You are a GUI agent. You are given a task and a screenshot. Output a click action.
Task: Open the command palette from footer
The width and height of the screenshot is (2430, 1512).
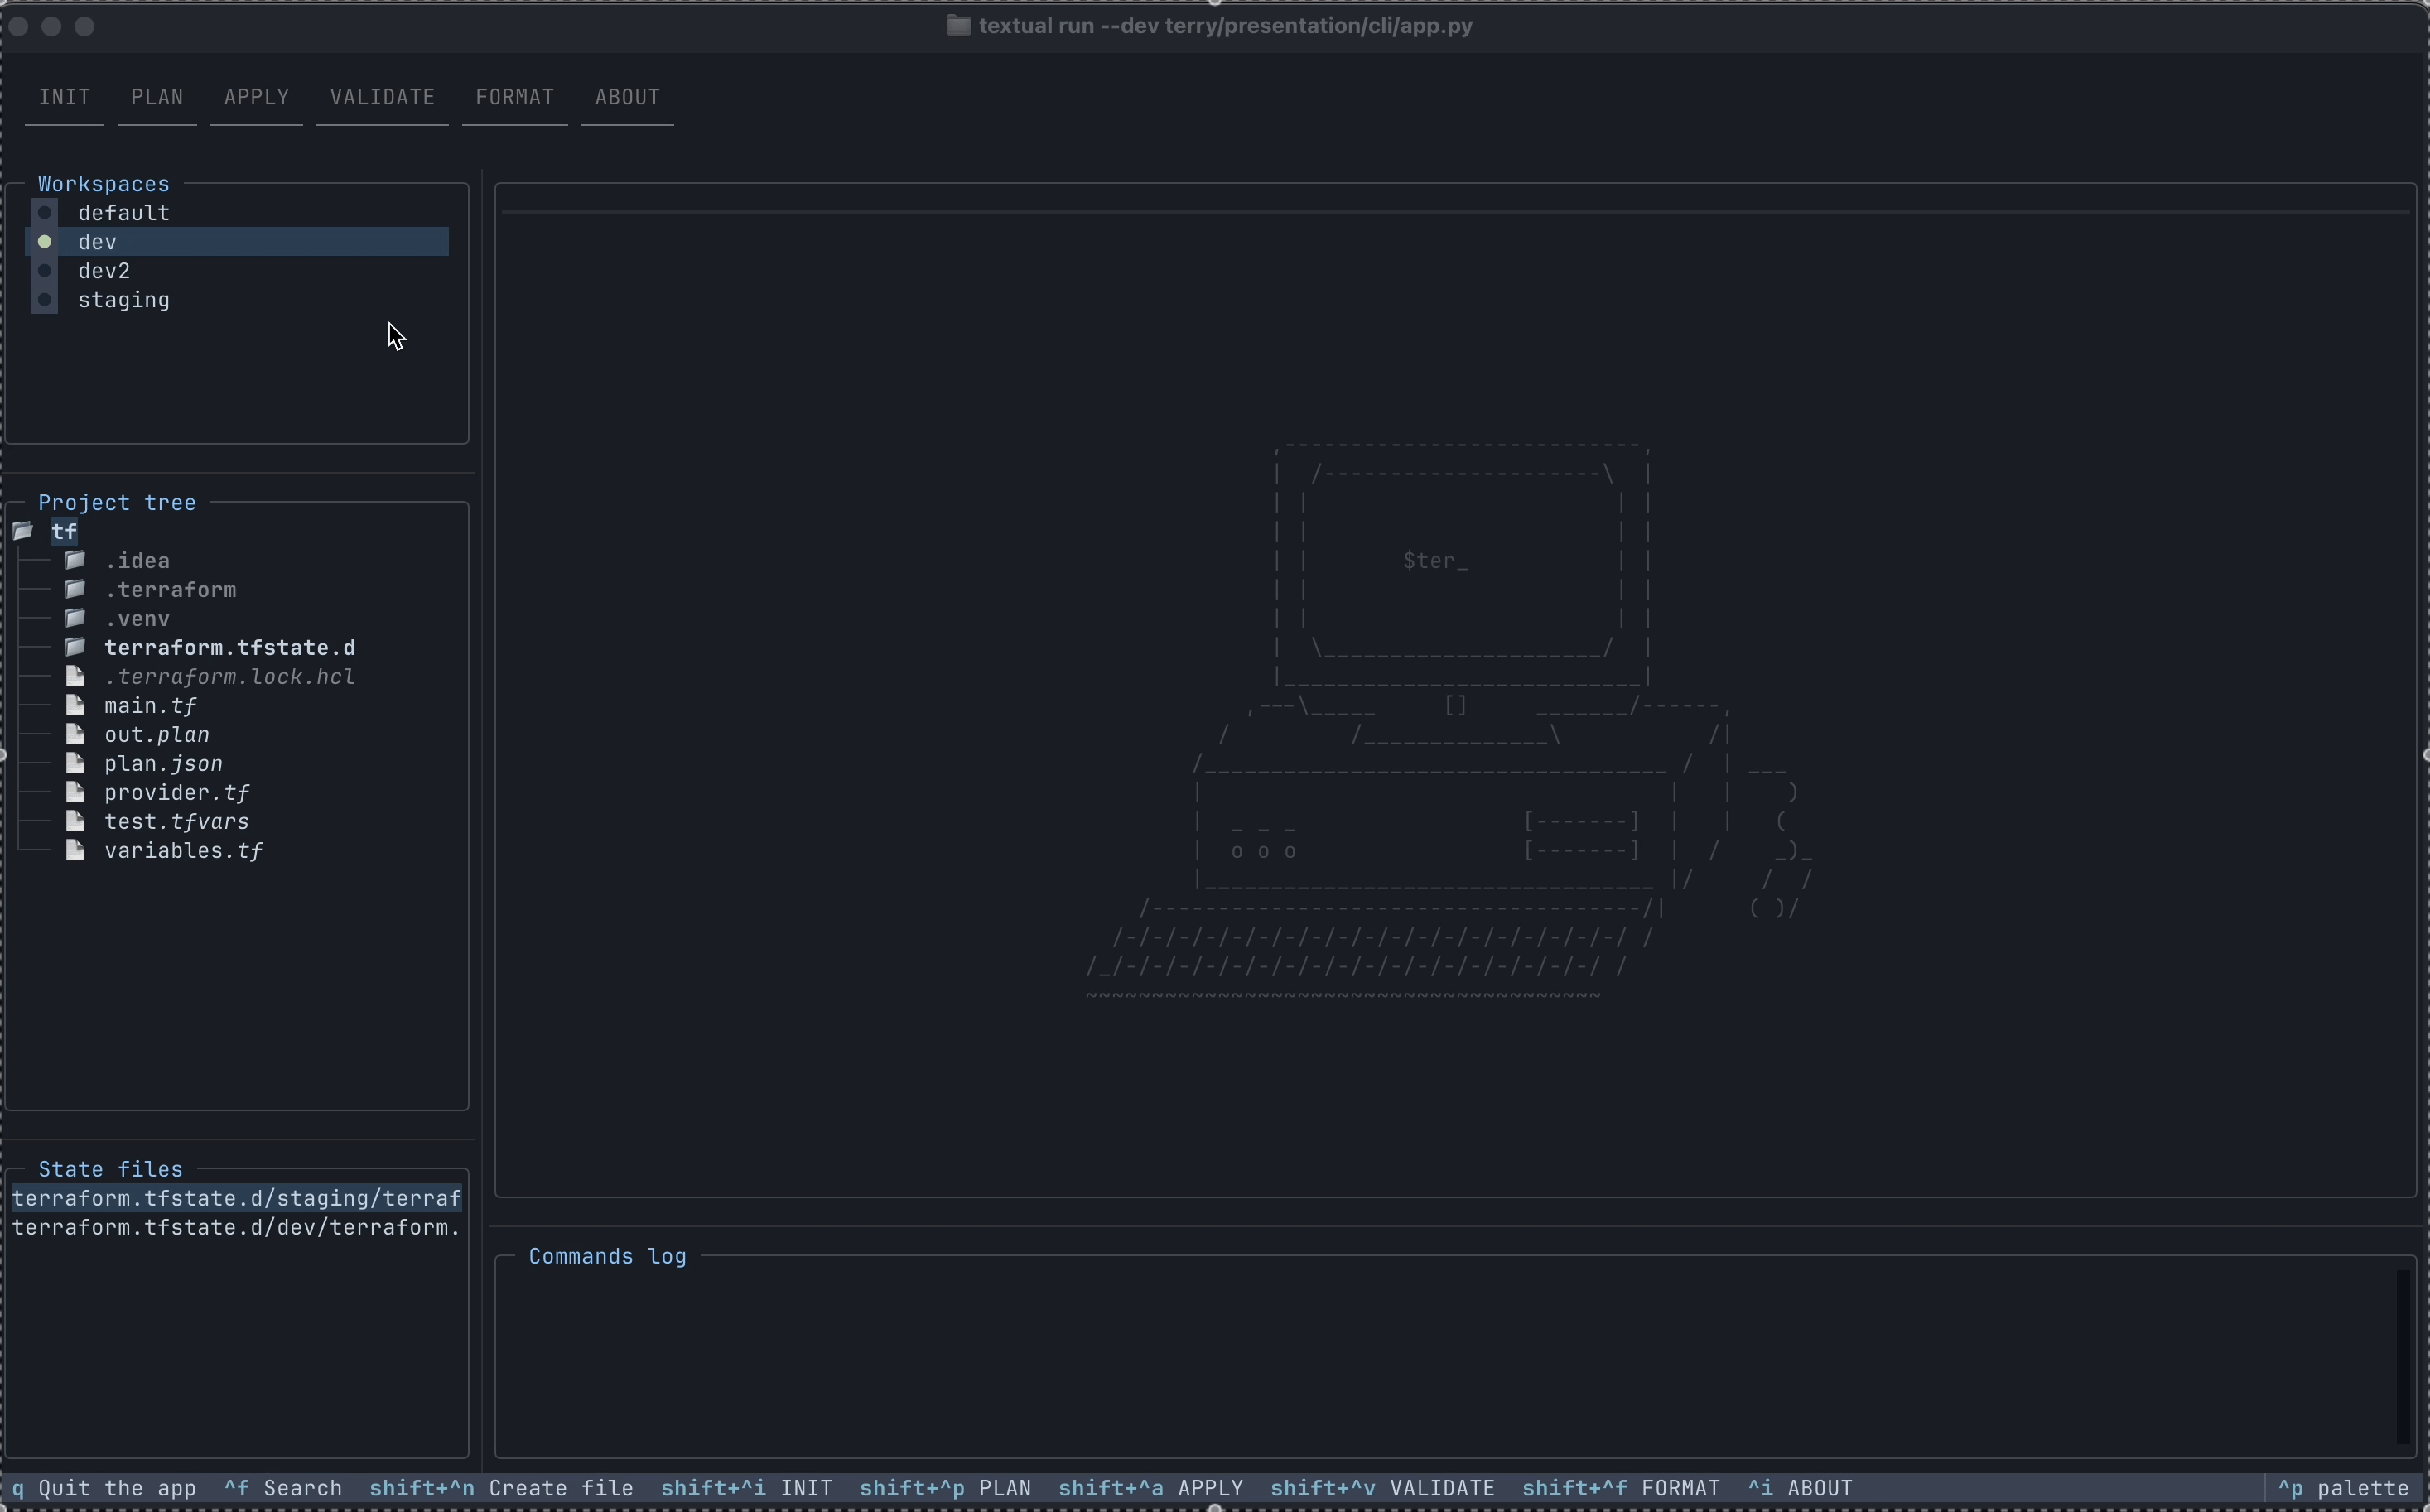click(2343, 1488)
